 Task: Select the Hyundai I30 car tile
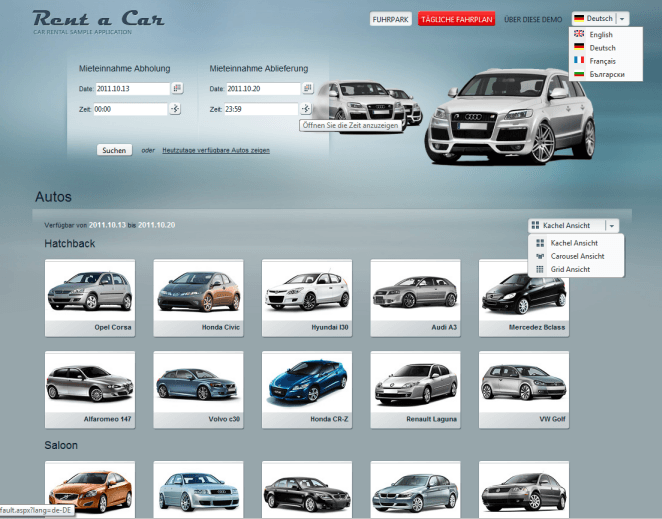point(307,298)
